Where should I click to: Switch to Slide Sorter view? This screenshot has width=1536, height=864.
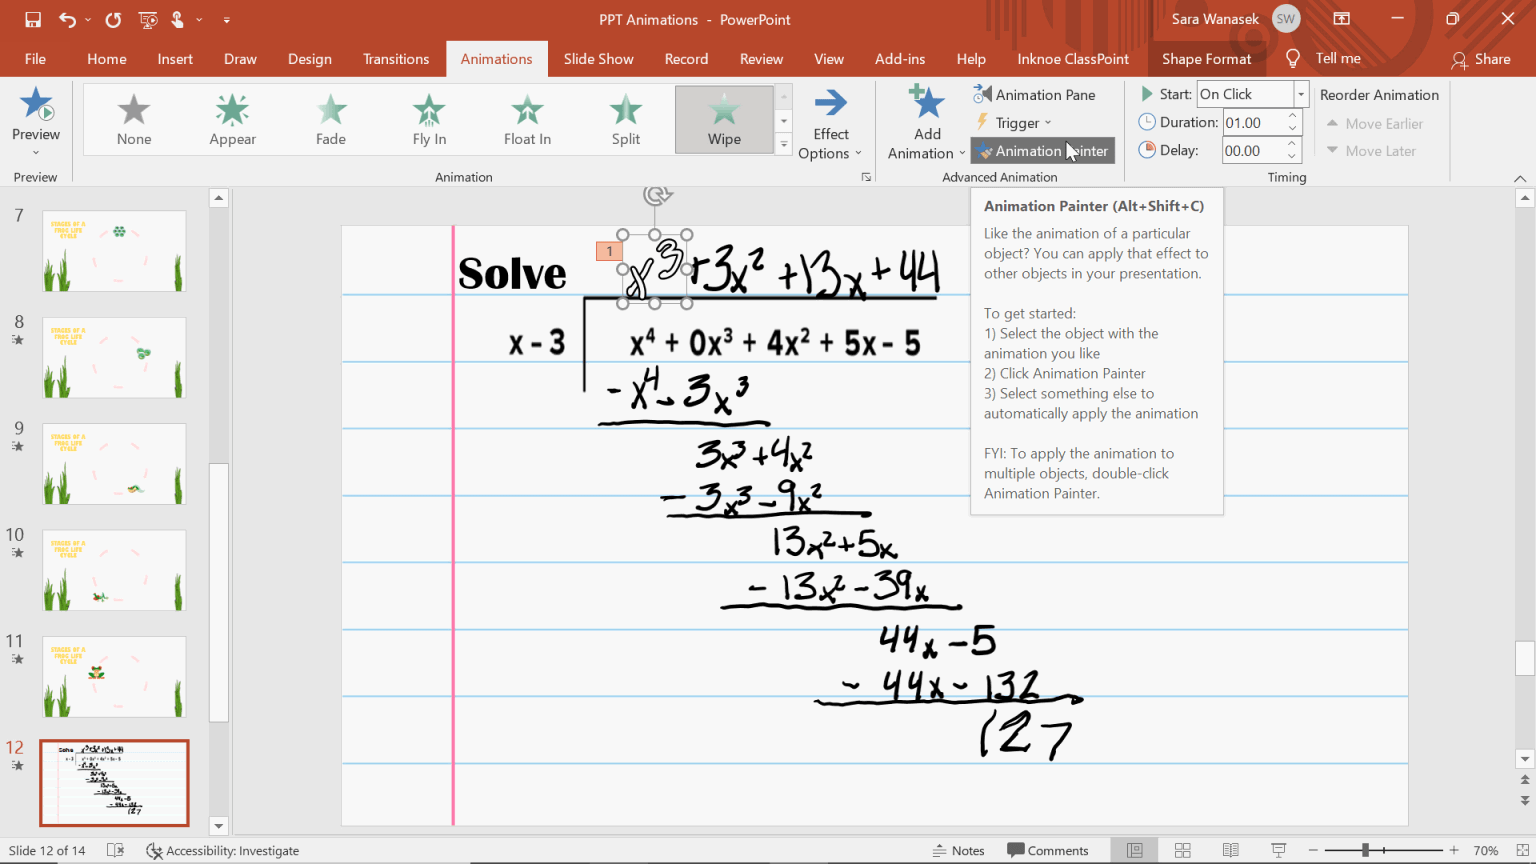coord(1181,850)
